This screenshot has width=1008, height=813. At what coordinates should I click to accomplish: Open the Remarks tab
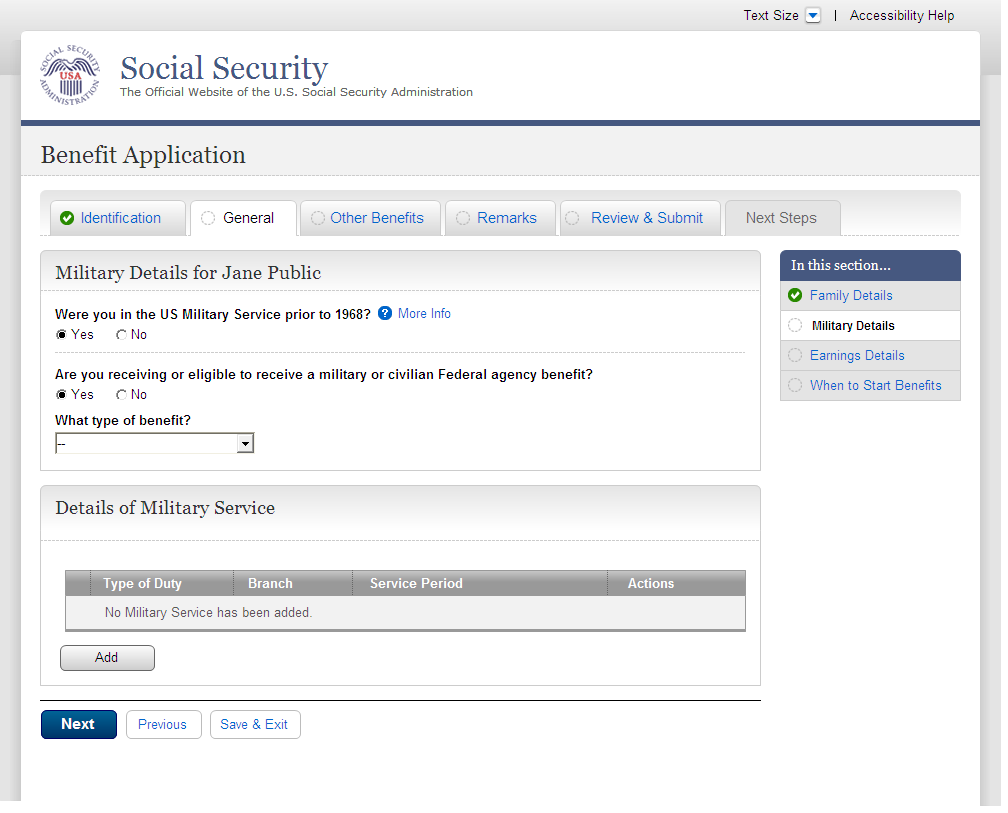(x=506, y=218)
